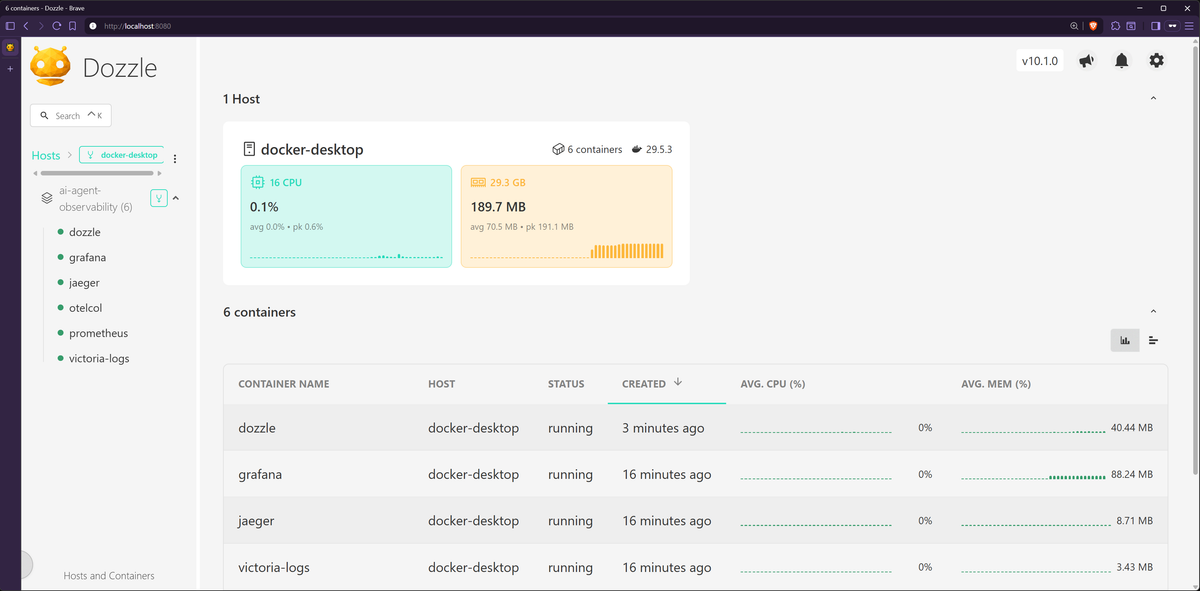Screen dimensions: 1200x591
Task: Open grafana row in containers table
Action: [x=695, y=474]
